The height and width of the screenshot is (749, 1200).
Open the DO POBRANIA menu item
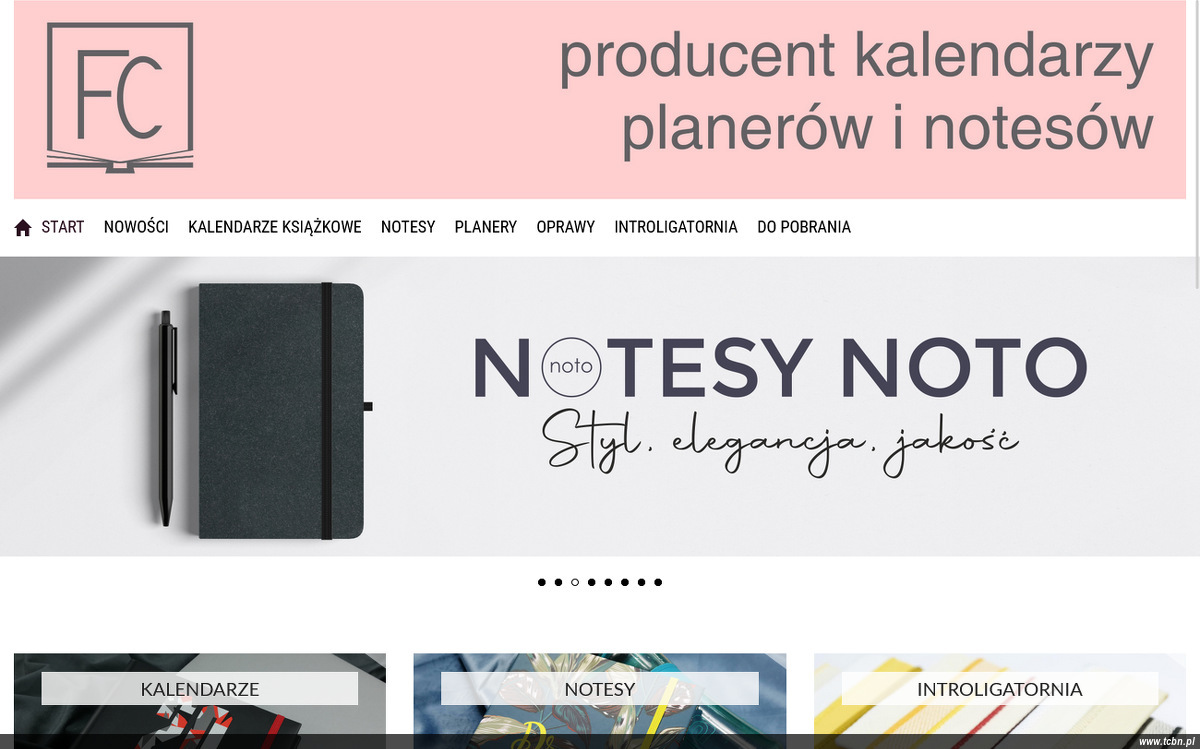(x=804, y=227)
